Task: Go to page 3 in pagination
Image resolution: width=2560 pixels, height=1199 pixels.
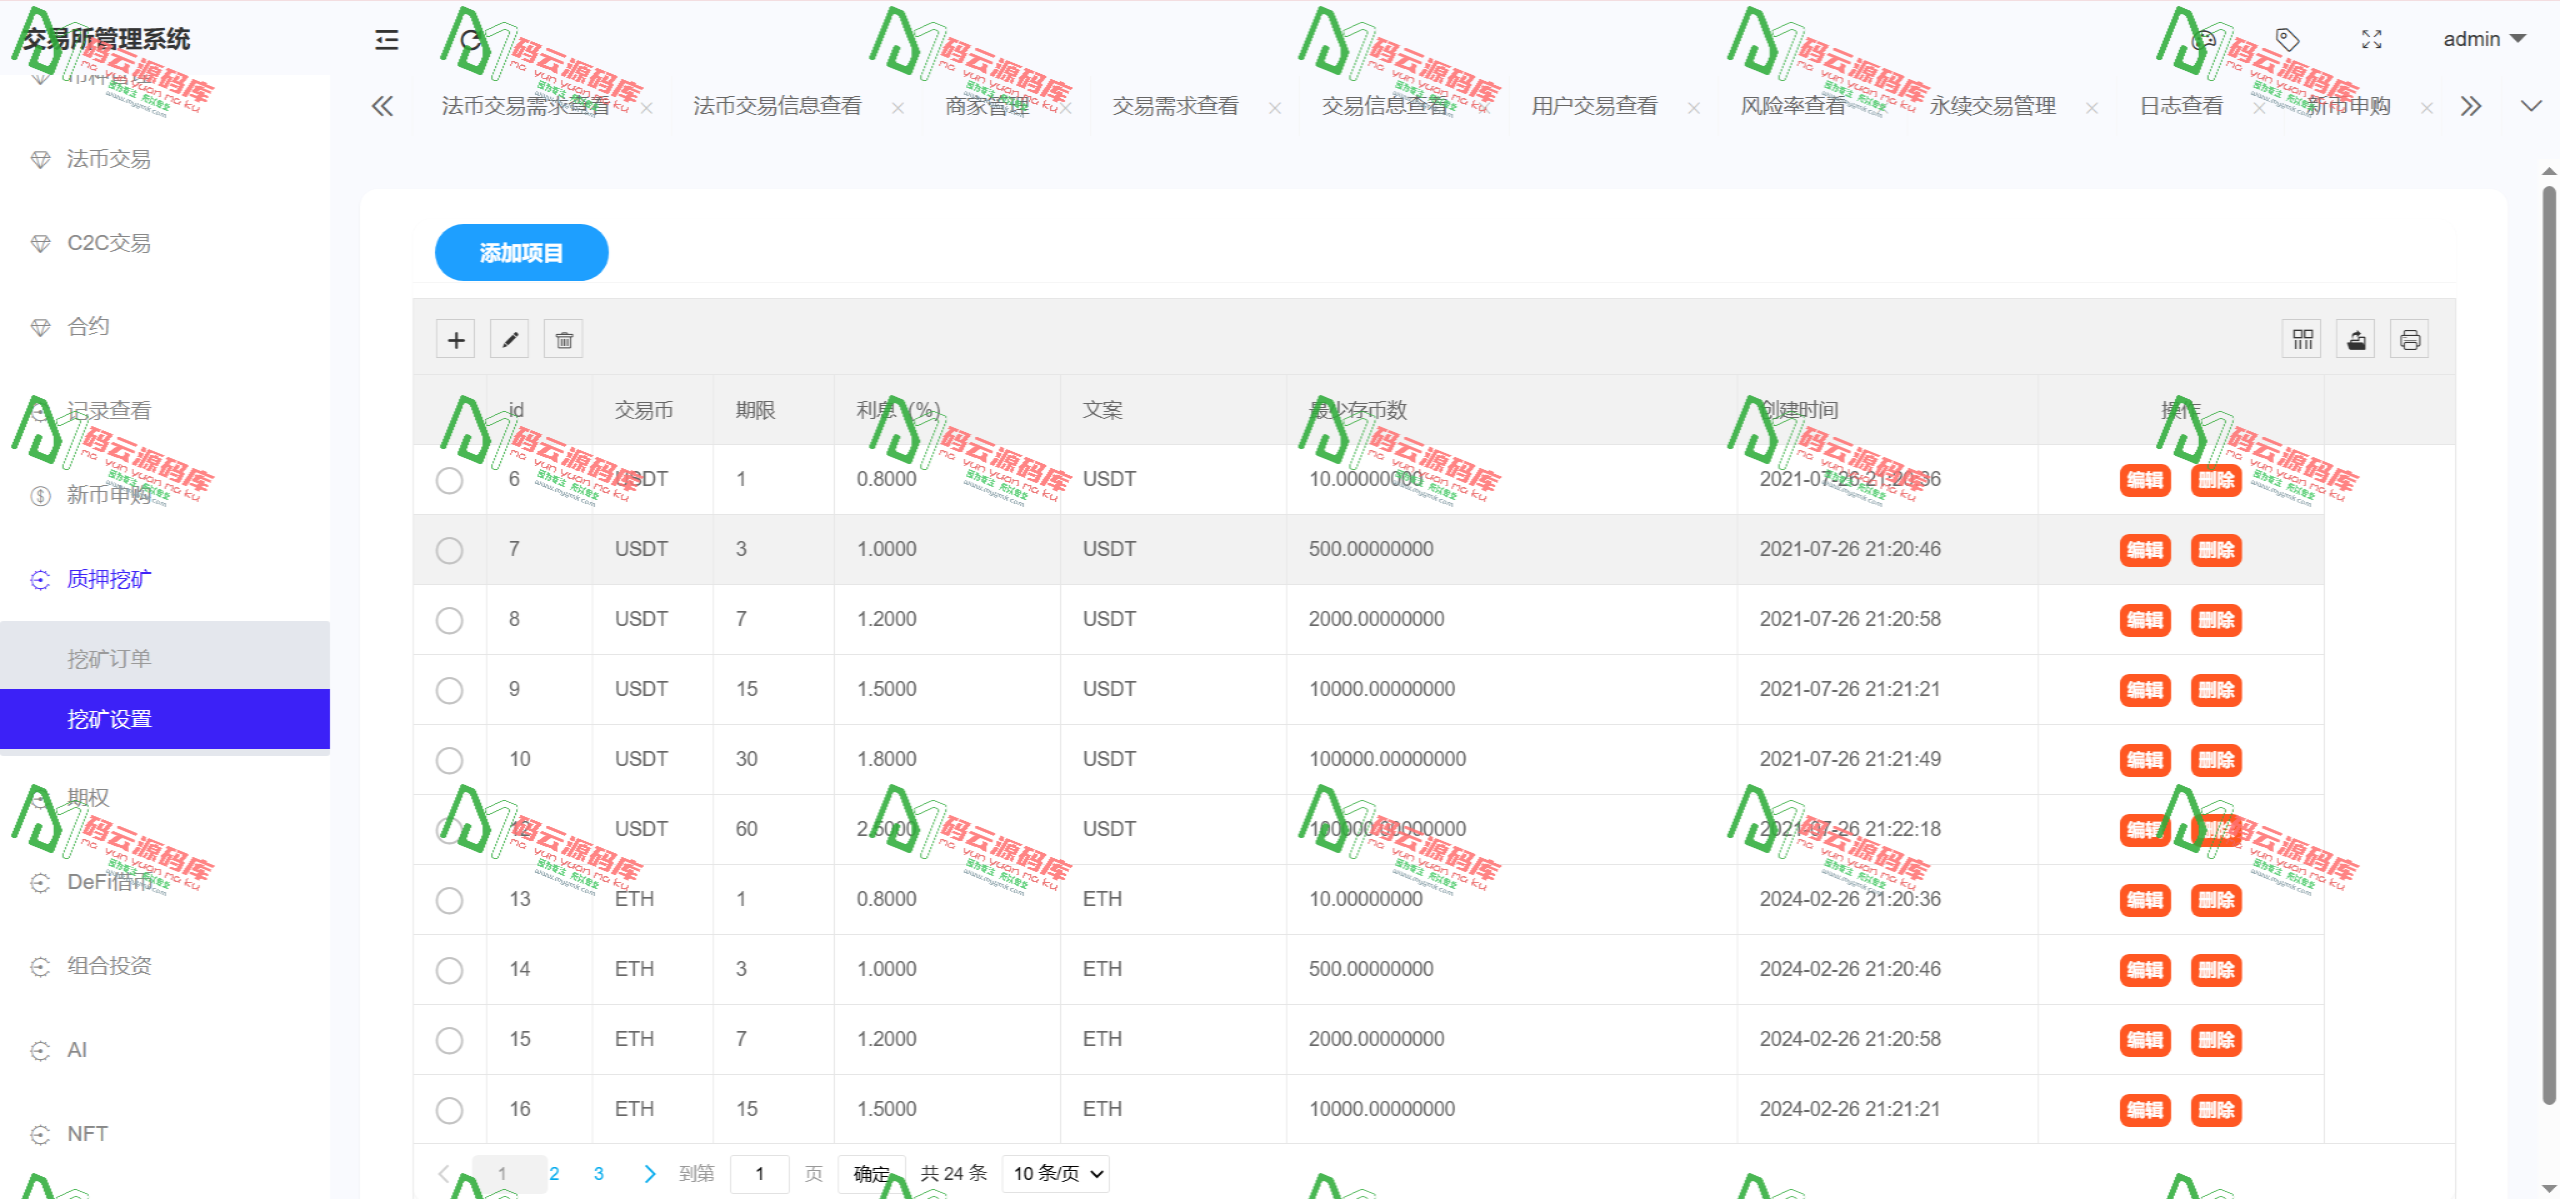Action: [x=599, y=1173]
